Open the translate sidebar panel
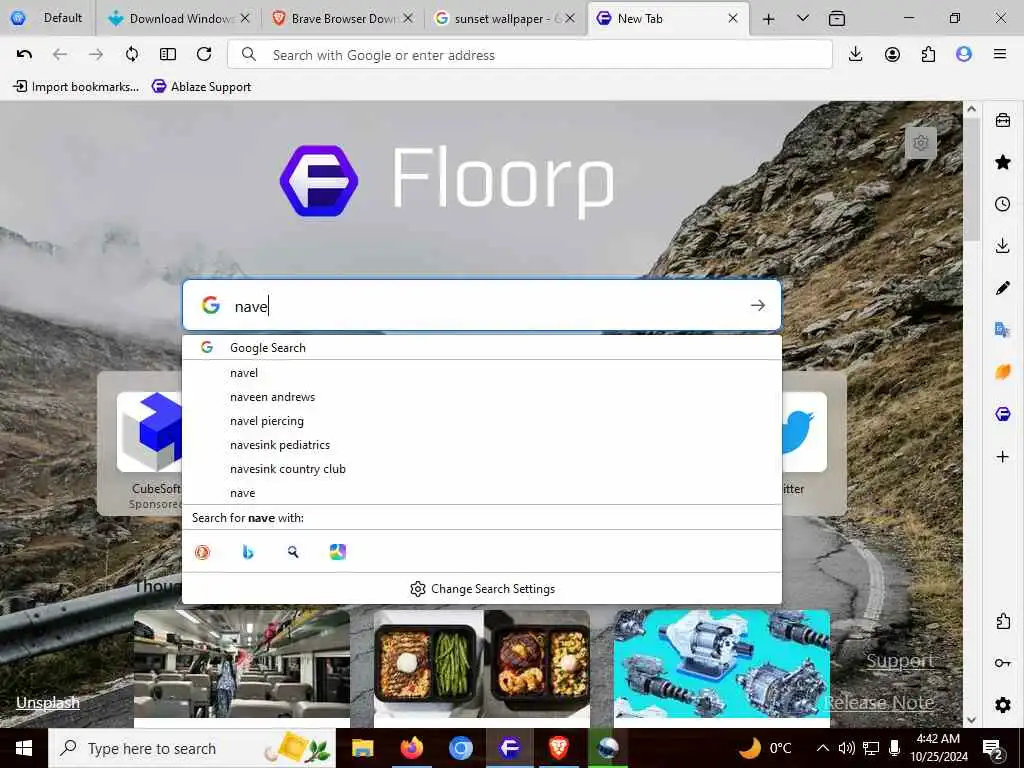 (1003, 330)
